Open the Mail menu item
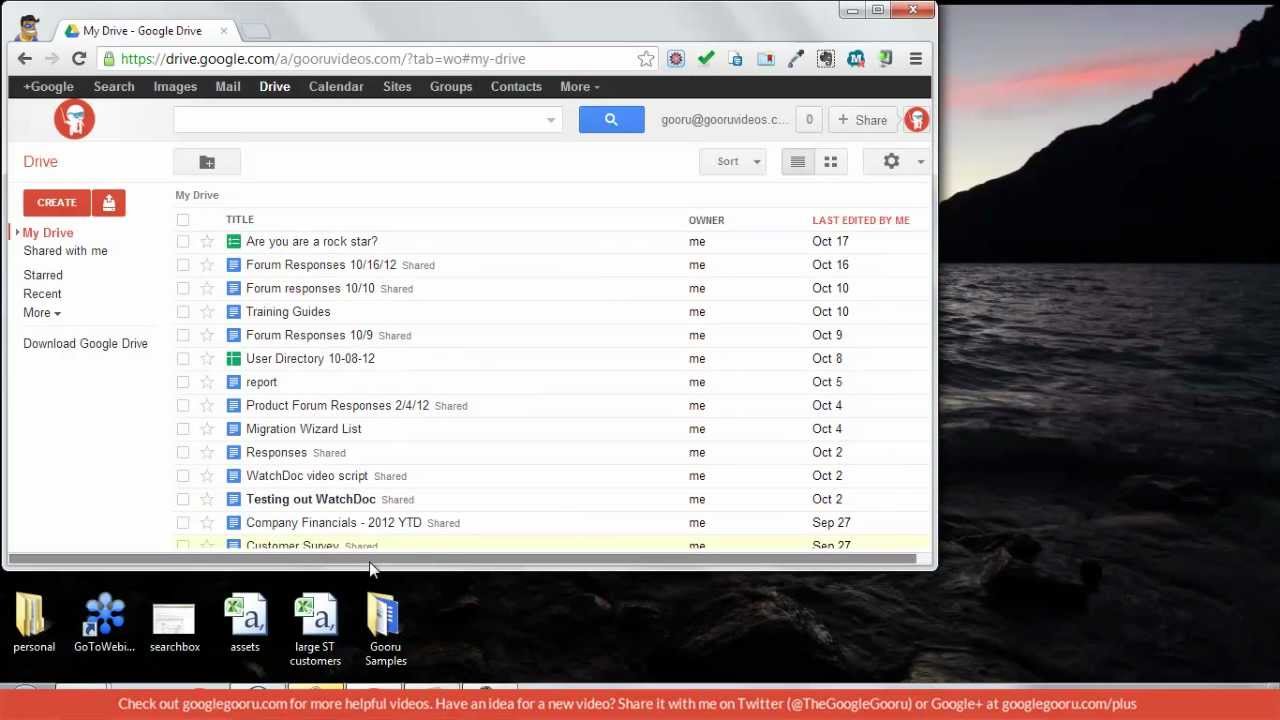This screenshot has height=720, width=1280. [x=228, y=87]
